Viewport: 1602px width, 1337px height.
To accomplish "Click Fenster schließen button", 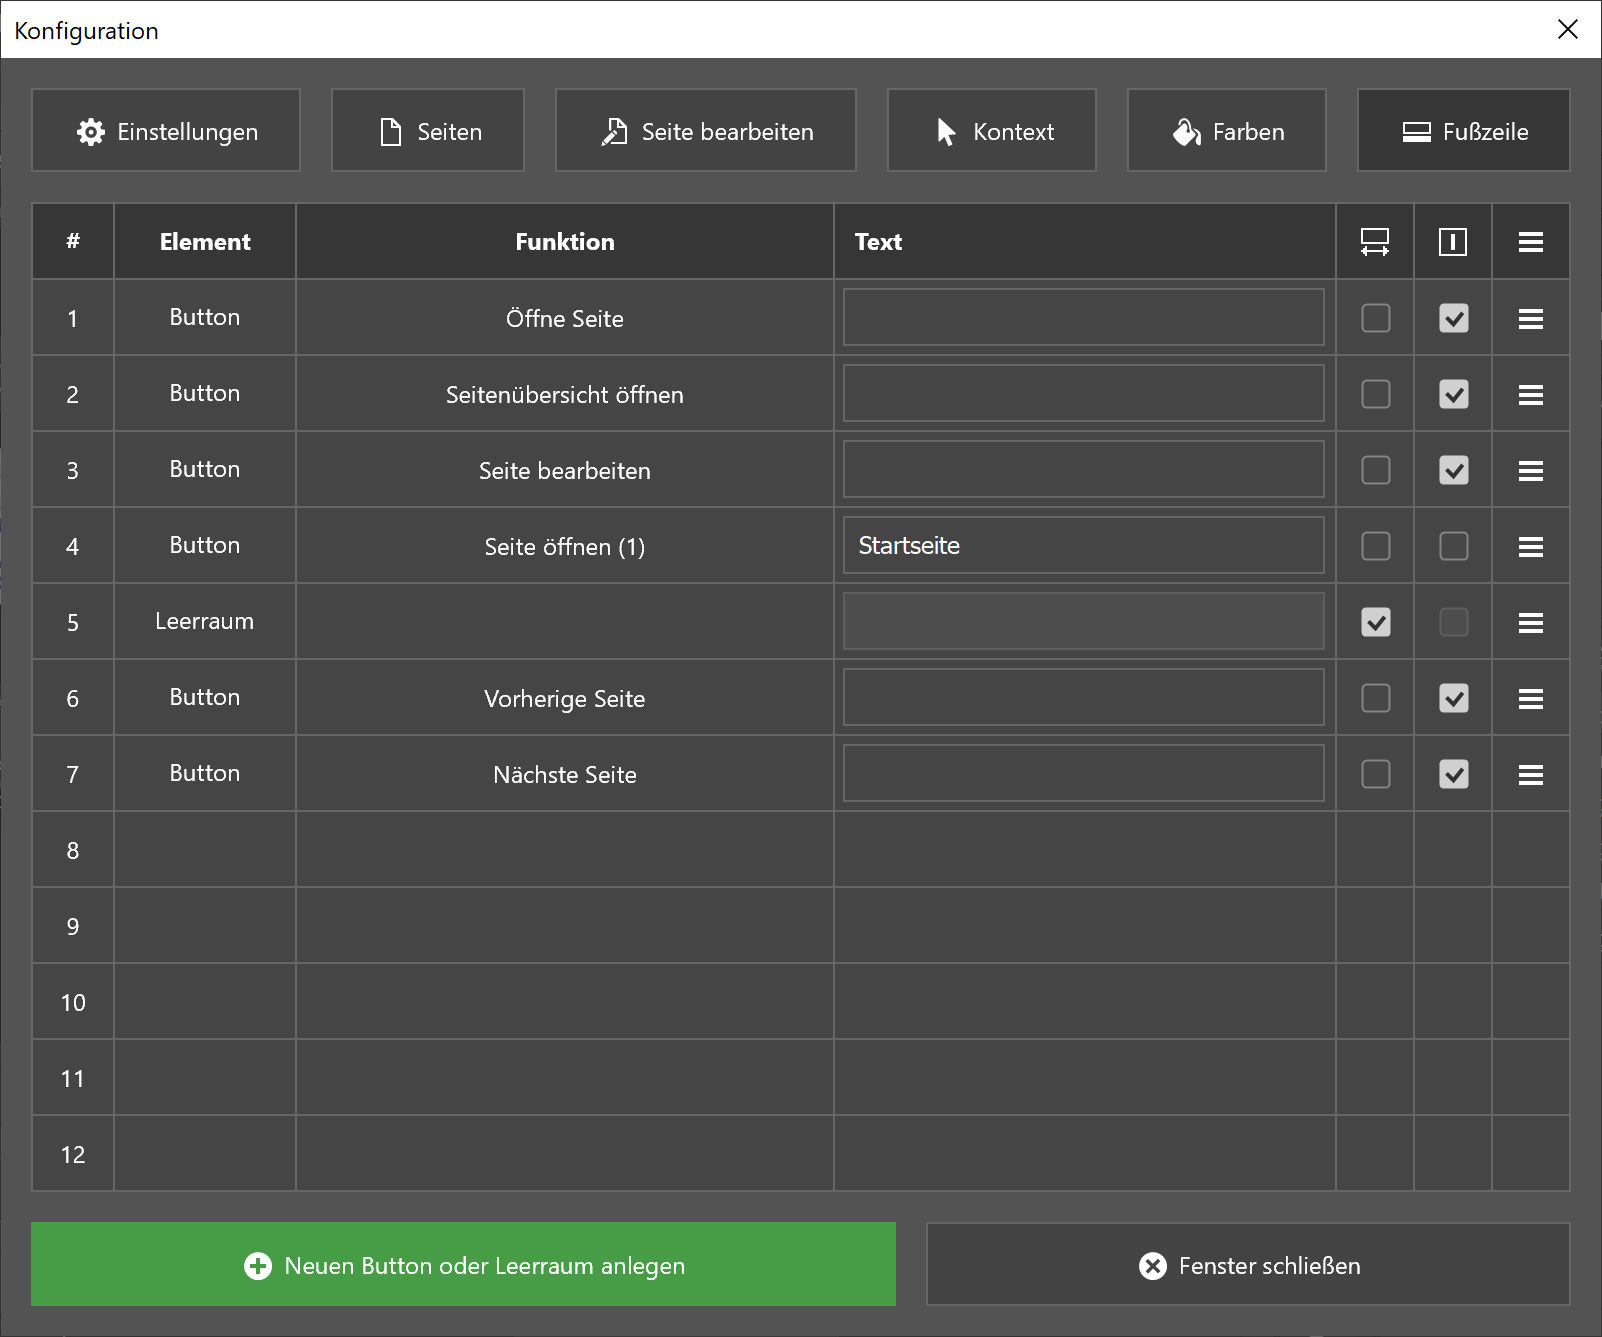I will [x=1248, y=1264].
